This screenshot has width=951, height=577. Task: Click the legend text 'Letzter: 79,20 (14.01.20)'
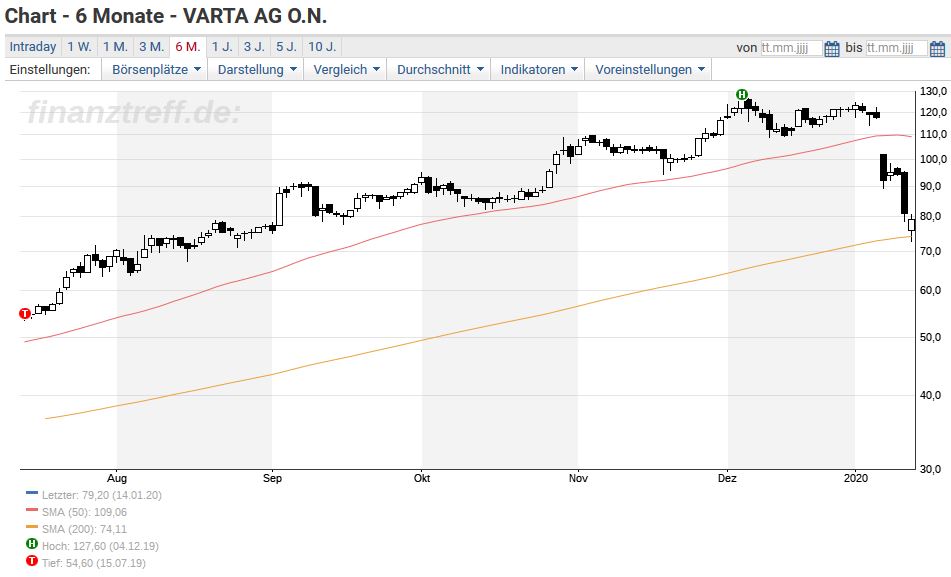[102, 495]
